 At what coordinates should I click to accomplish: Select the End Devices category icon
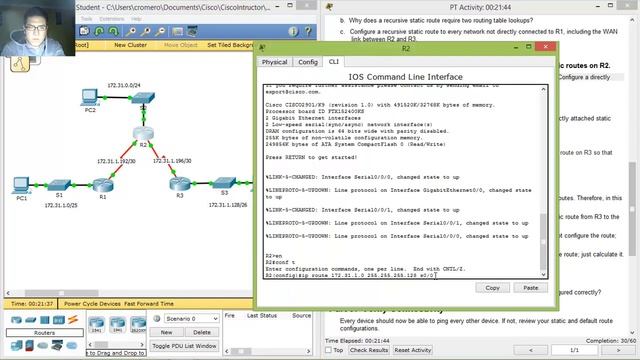tap(16, 346)
